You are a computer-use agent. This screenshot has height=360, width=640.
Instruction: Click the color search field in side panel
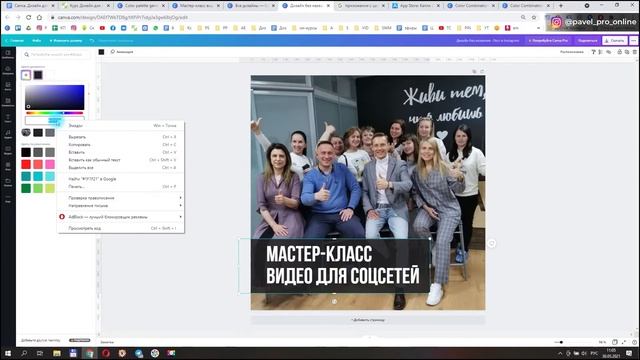(x=56, y=54)
